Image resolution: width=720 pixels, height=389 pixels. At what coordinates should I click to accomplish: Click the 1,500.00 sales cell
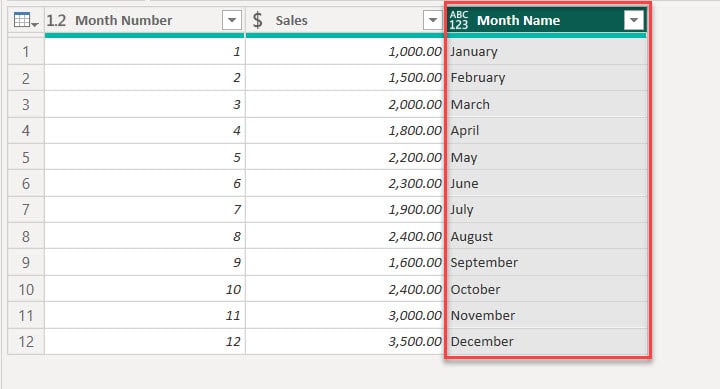click(345, 78)
